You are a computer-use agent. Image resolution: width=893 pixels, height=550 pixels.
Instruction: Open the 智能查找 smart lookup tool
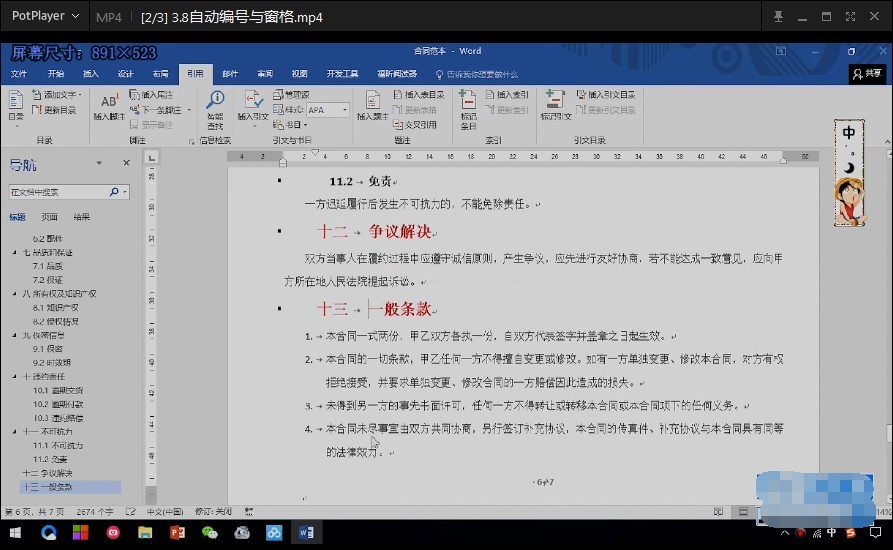[215, 109]
